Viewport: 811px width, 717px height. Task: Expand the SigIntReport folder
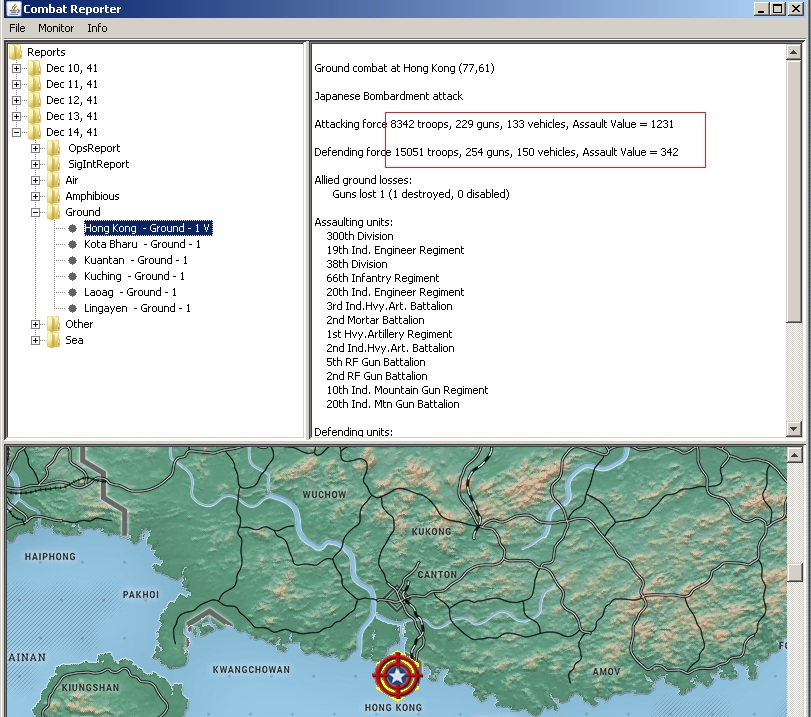pyautogui.click(x=35, y=165)
